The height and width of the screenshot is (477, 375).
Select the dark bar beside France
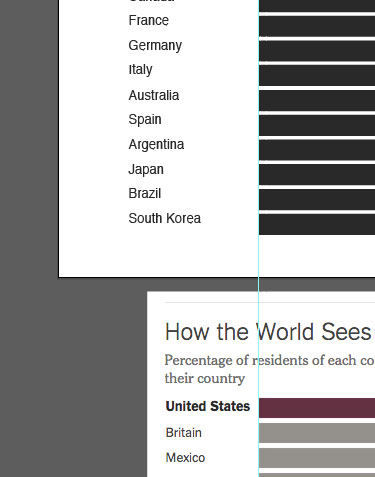point(317,26)
